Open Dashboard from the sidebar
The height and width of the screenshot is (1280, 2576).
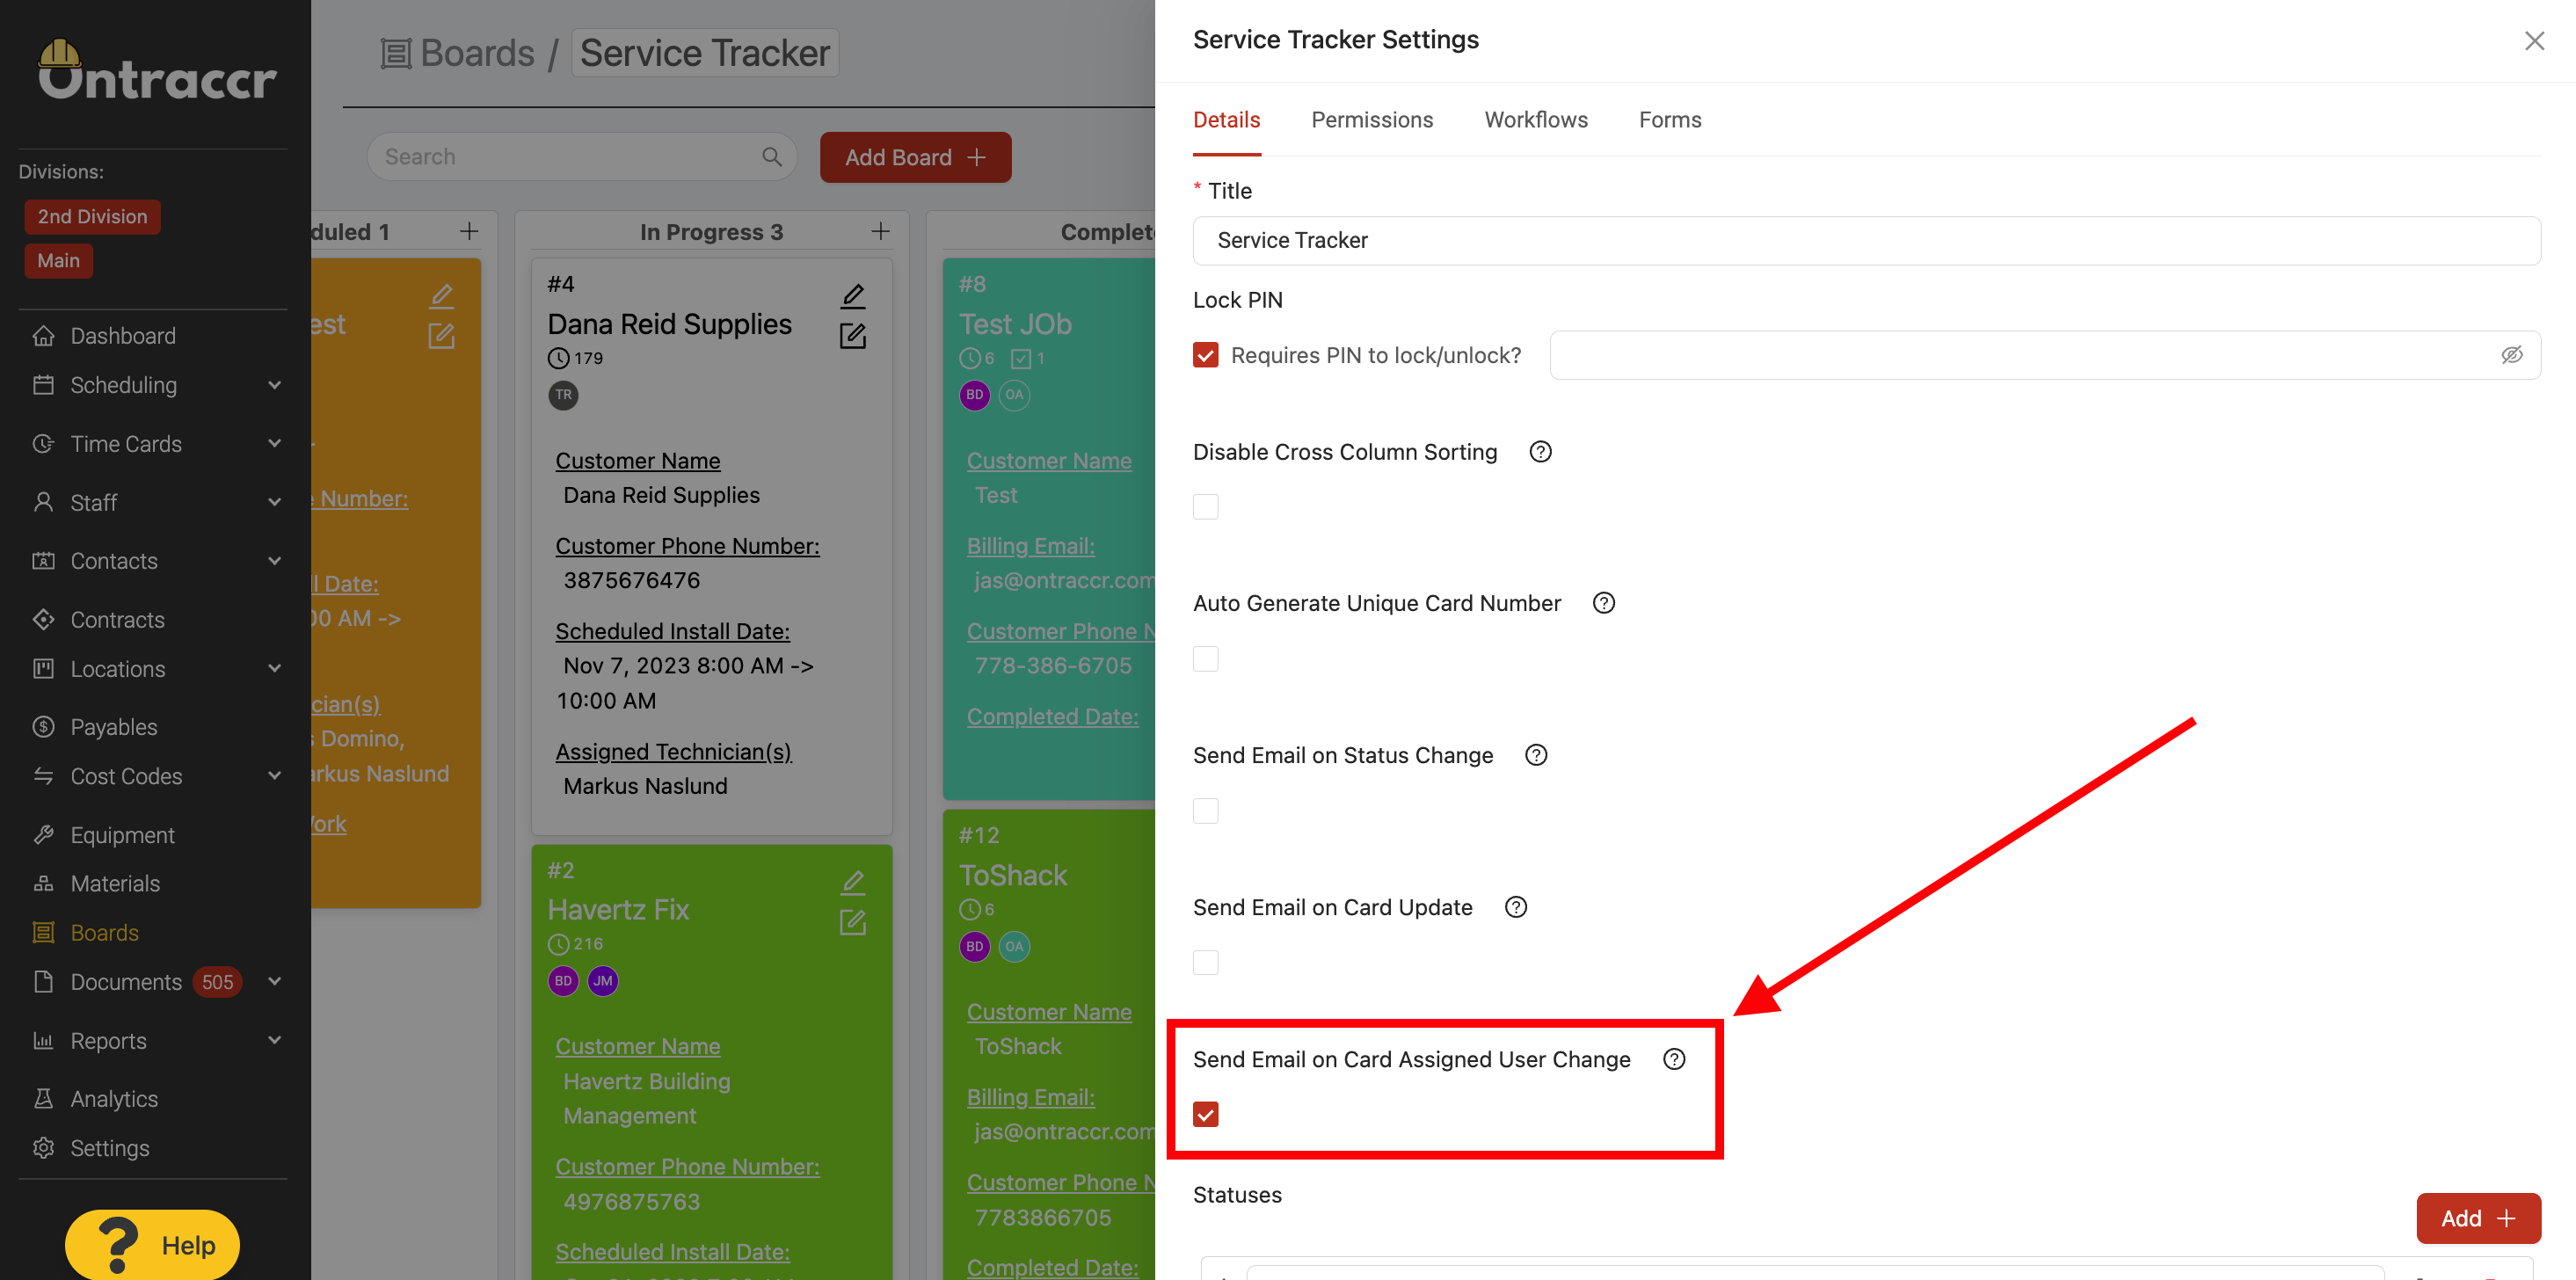click(122, 336)
